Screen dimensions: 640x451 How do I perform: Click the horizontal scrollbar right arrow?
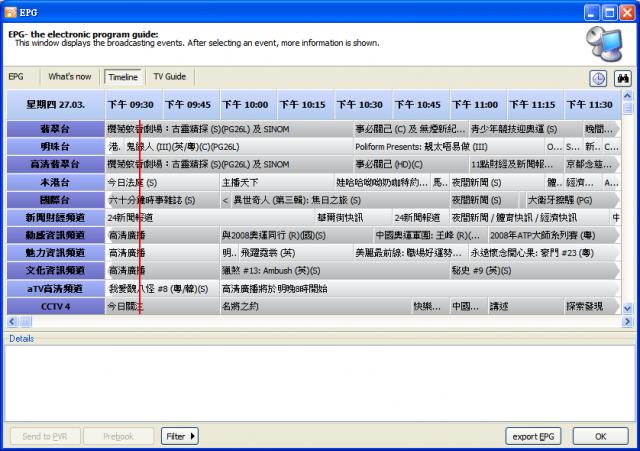click(x=615, y=321)
